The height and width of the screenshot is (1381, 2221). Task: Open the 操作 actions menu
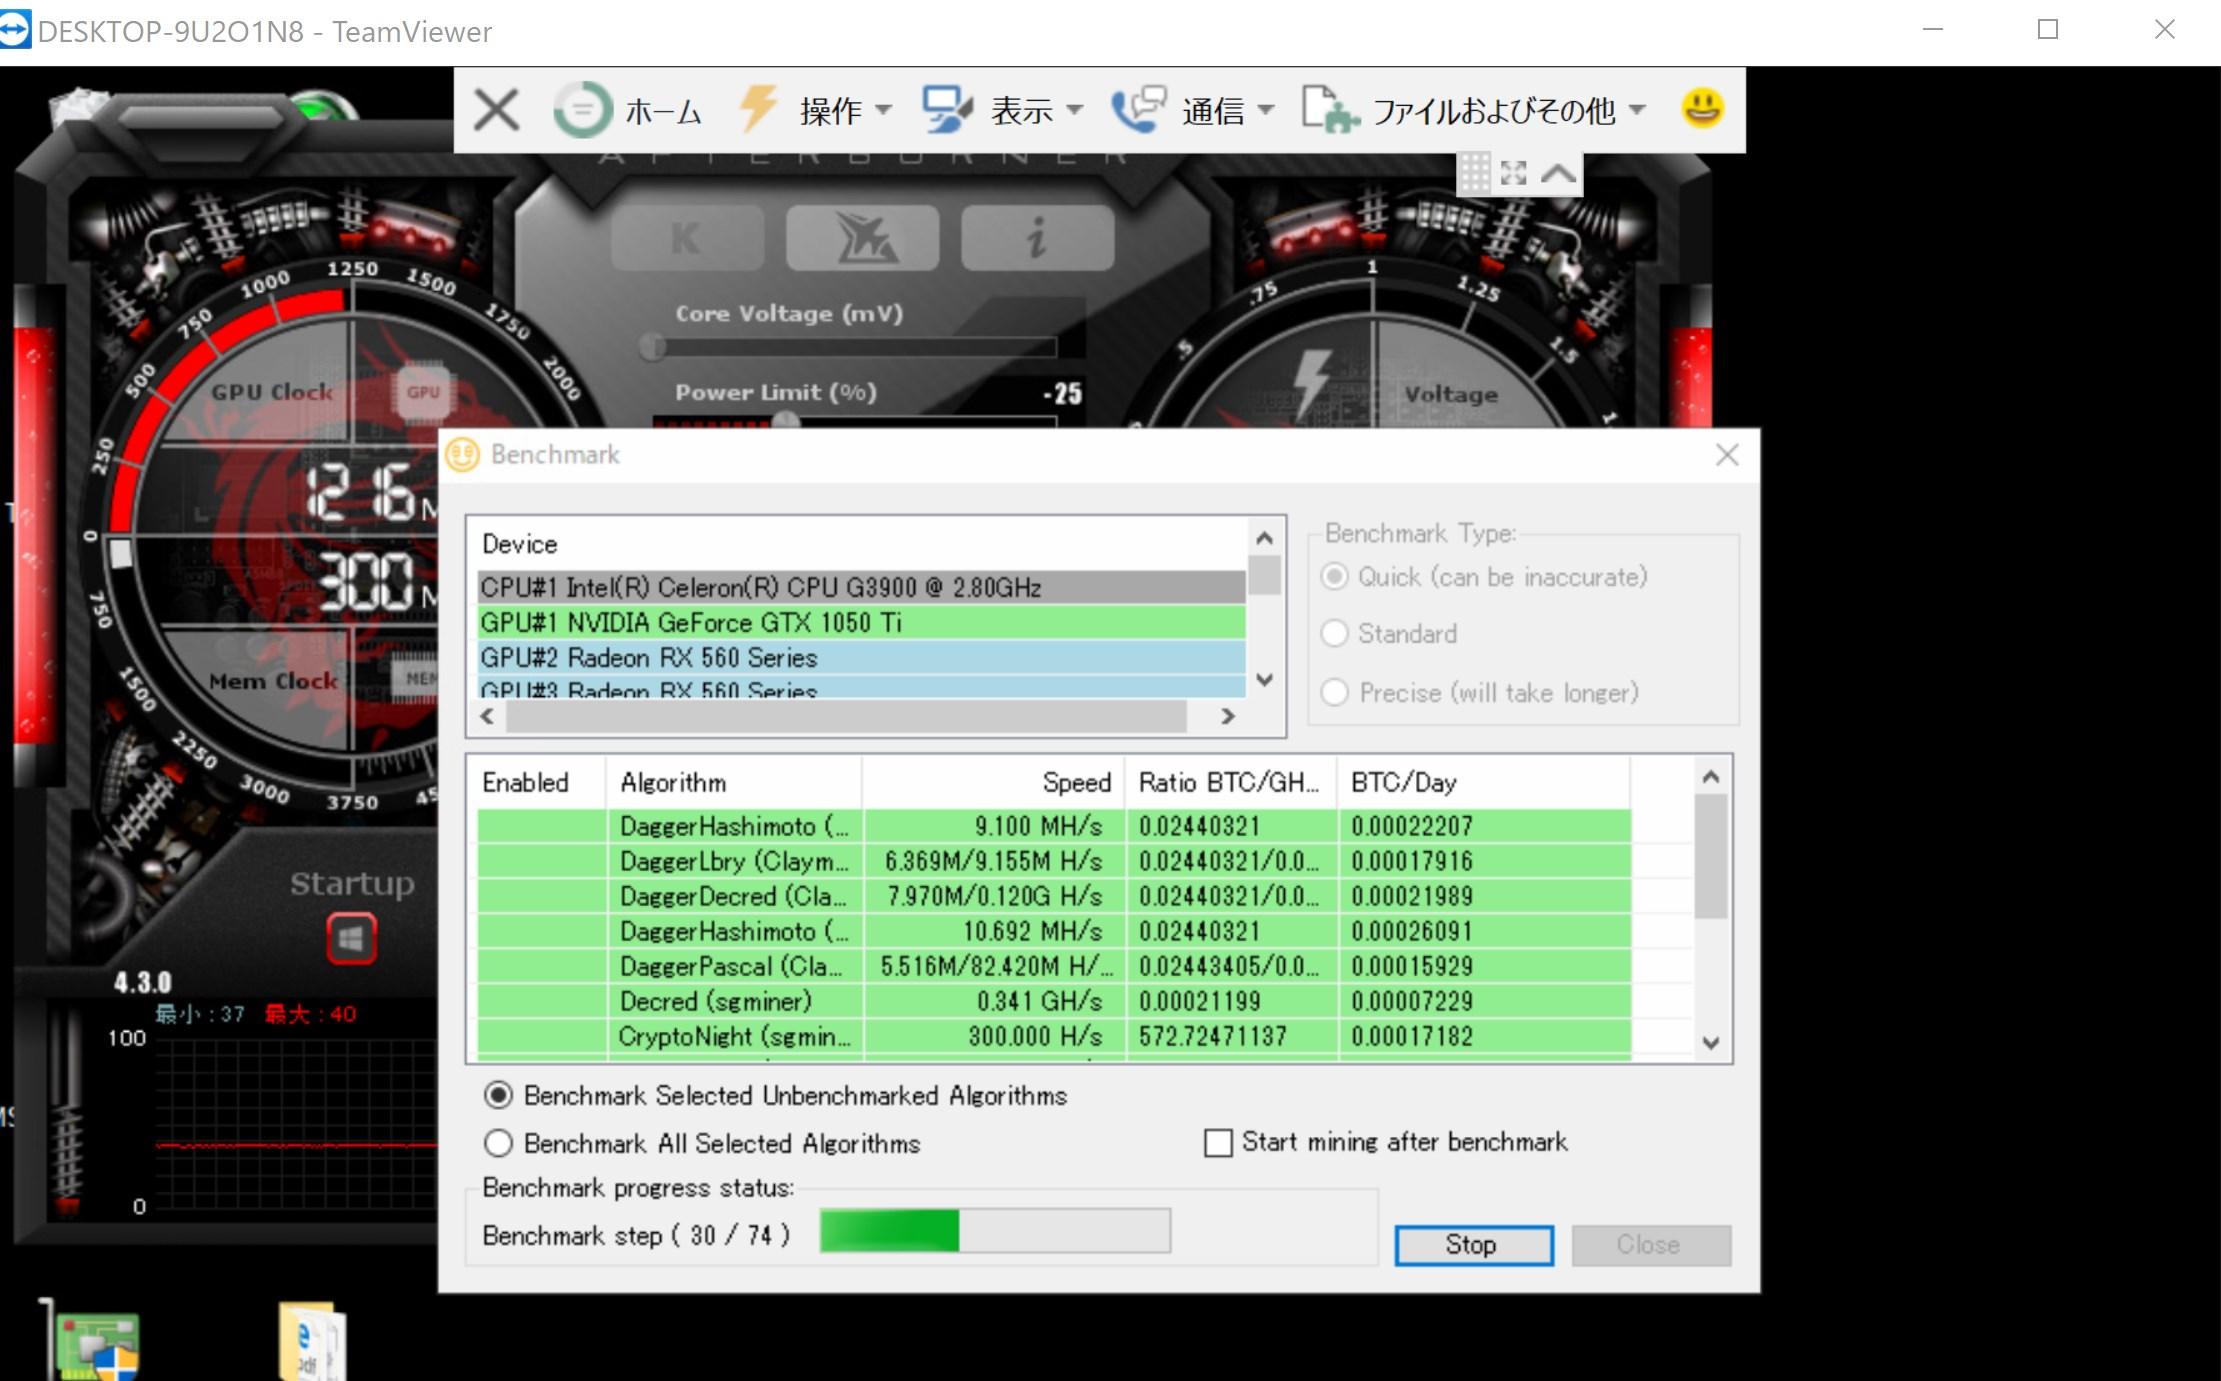(x=830, y=110)
